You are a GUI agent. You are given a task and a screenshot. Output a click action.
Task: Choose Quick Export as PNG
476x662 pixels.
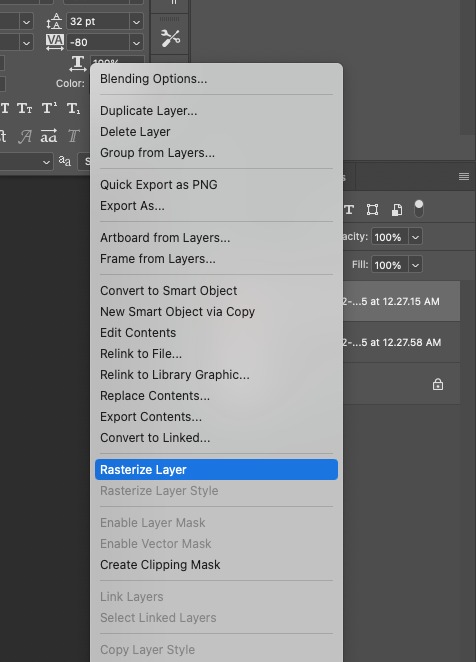tap(216, 185)
